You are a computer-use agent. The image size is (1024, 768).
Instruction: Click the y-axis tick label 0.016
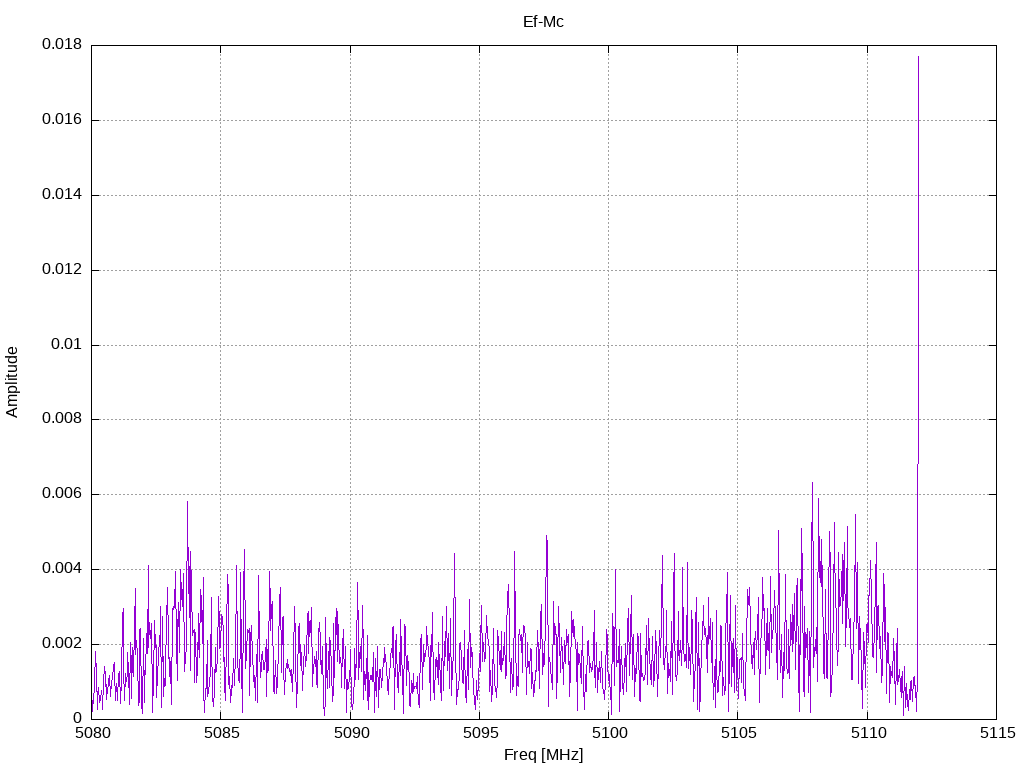coord(62,120)
